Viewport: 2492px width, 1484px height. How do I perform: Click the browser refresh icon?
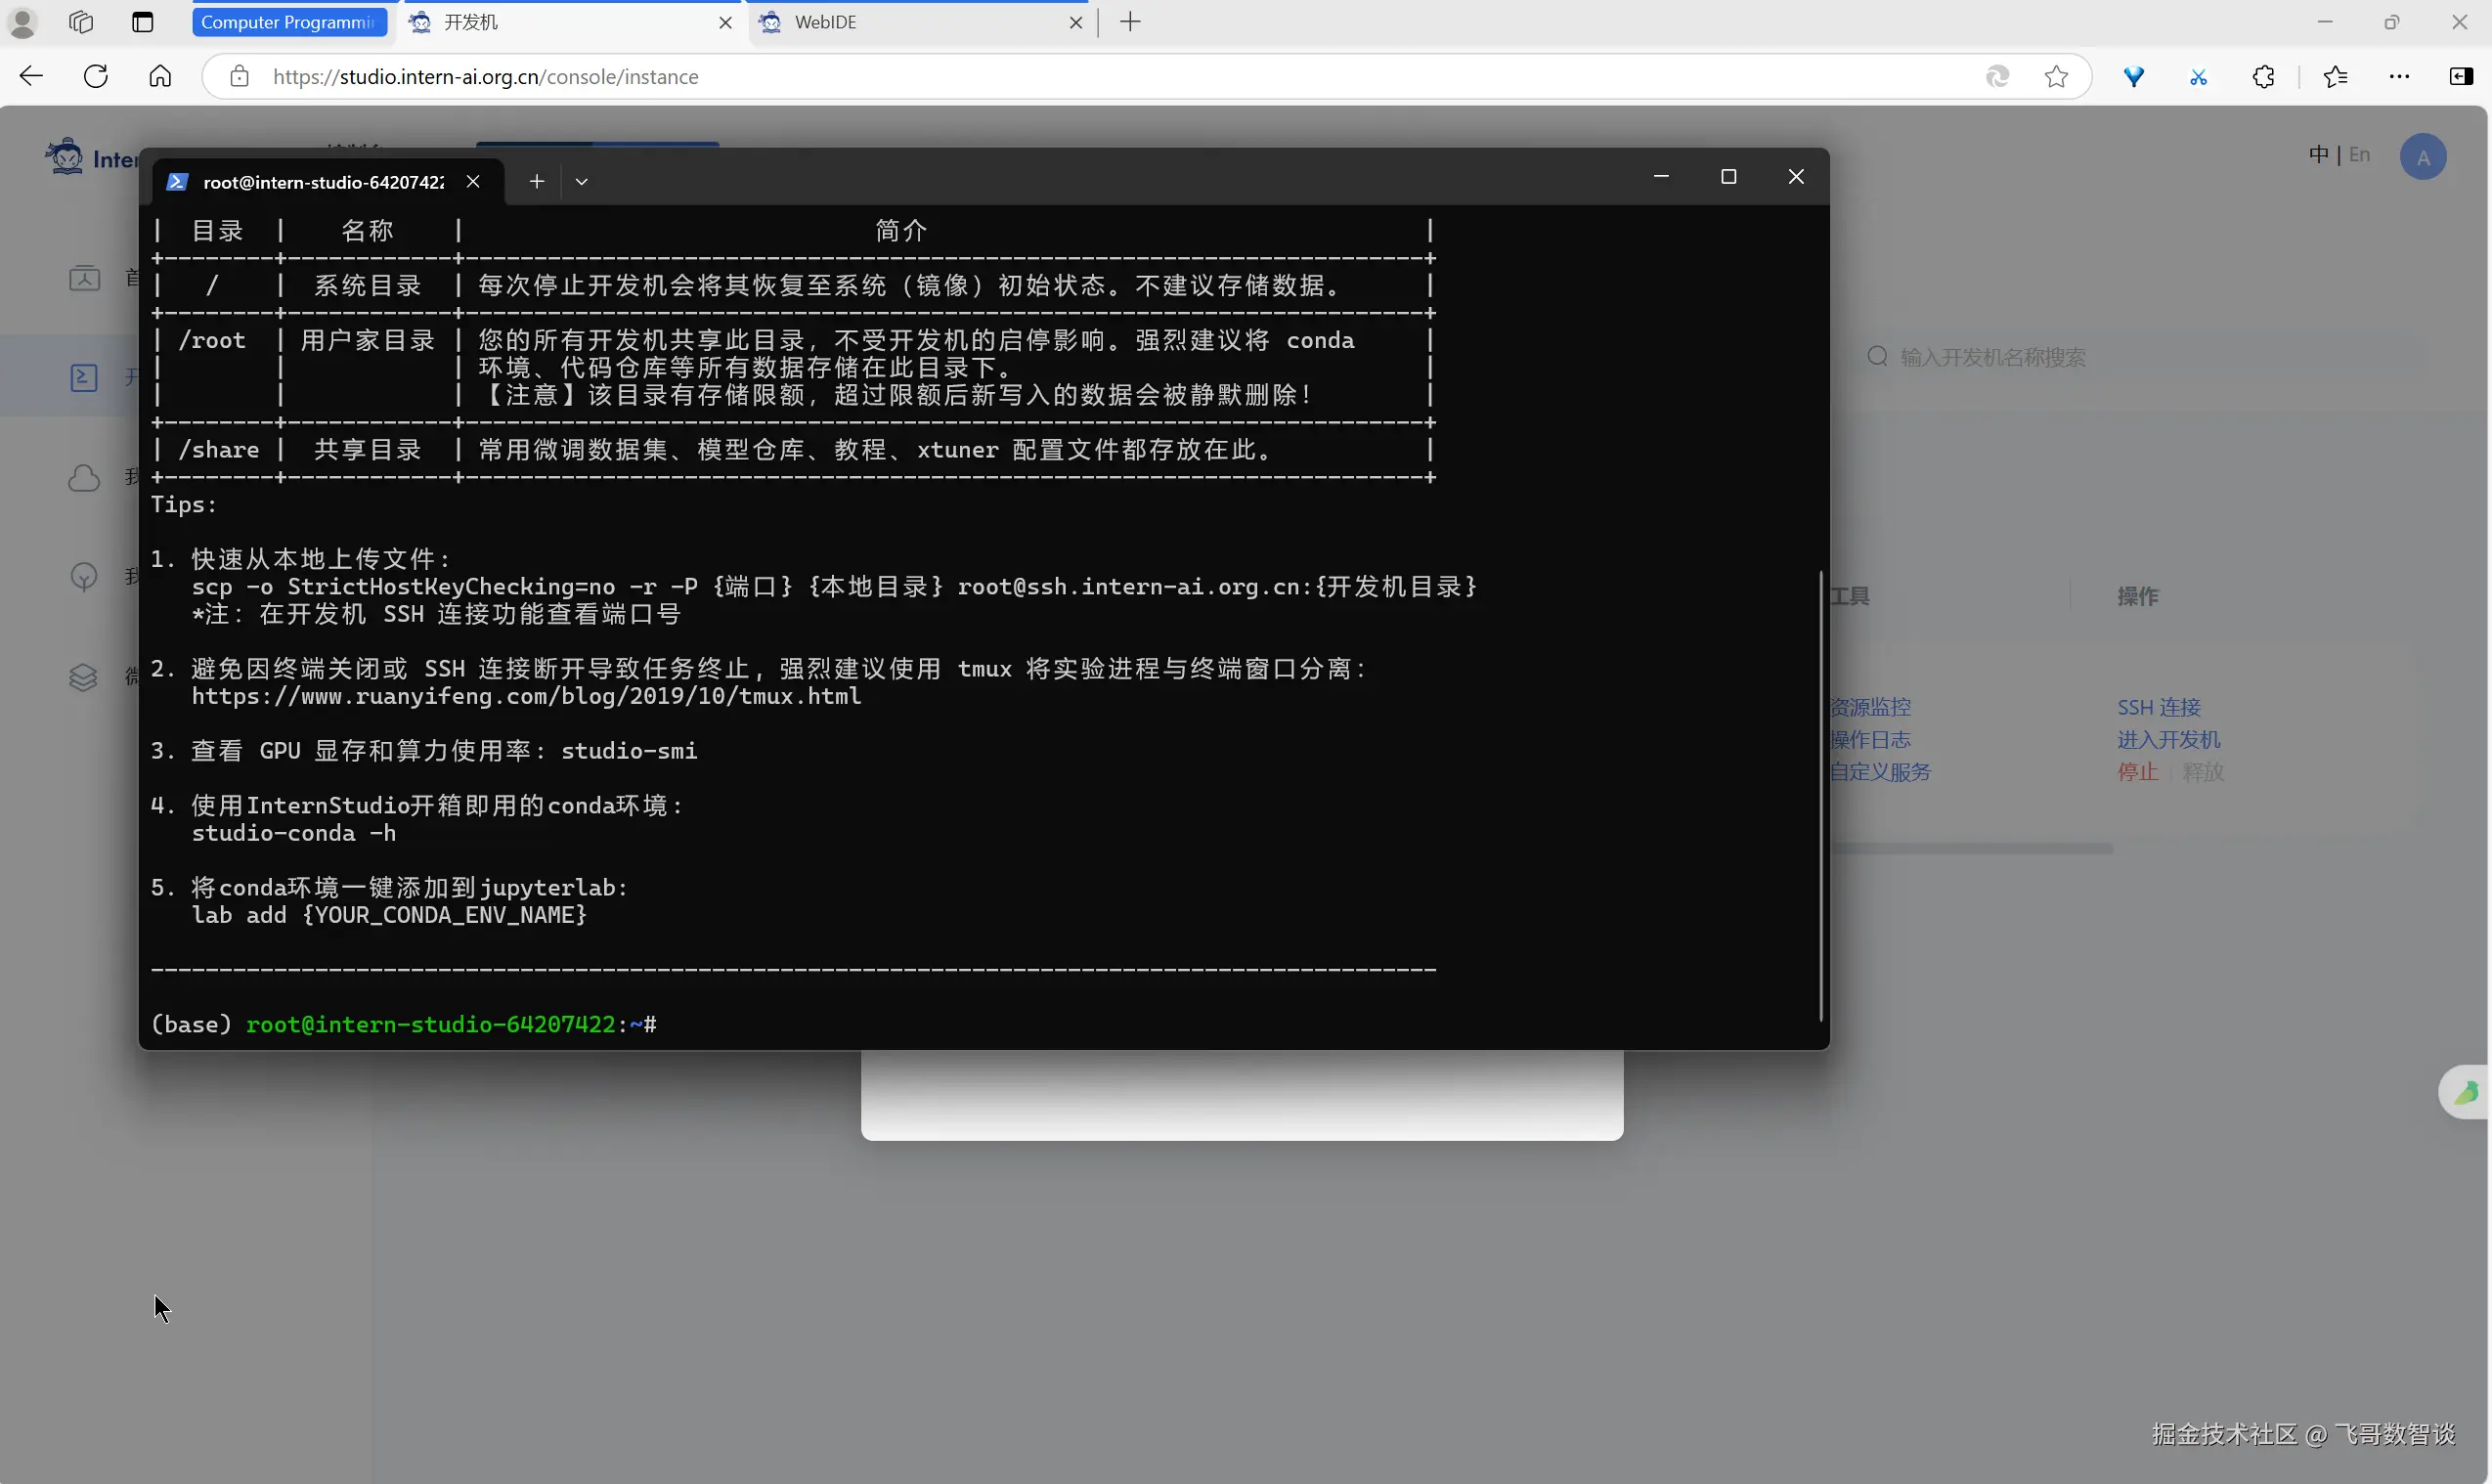(96, 76)
